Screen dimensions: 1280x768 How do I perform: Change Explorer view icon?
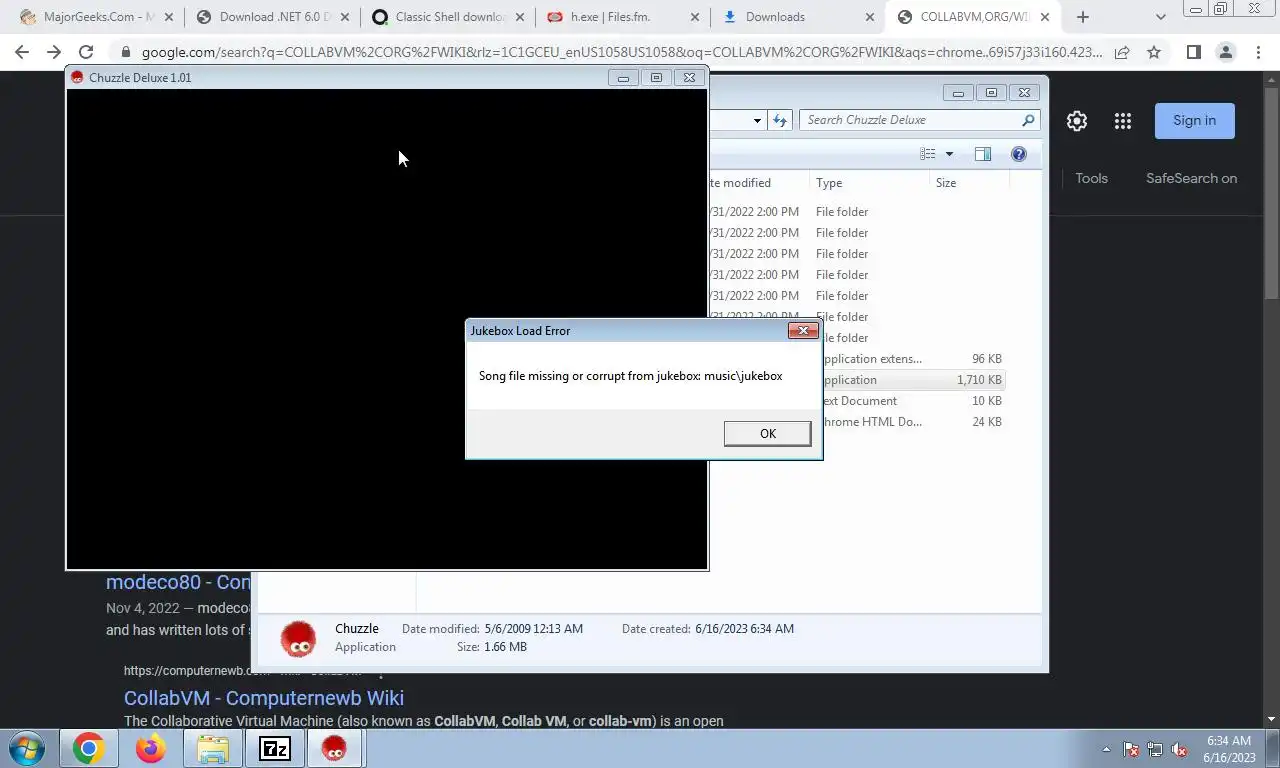928,154
